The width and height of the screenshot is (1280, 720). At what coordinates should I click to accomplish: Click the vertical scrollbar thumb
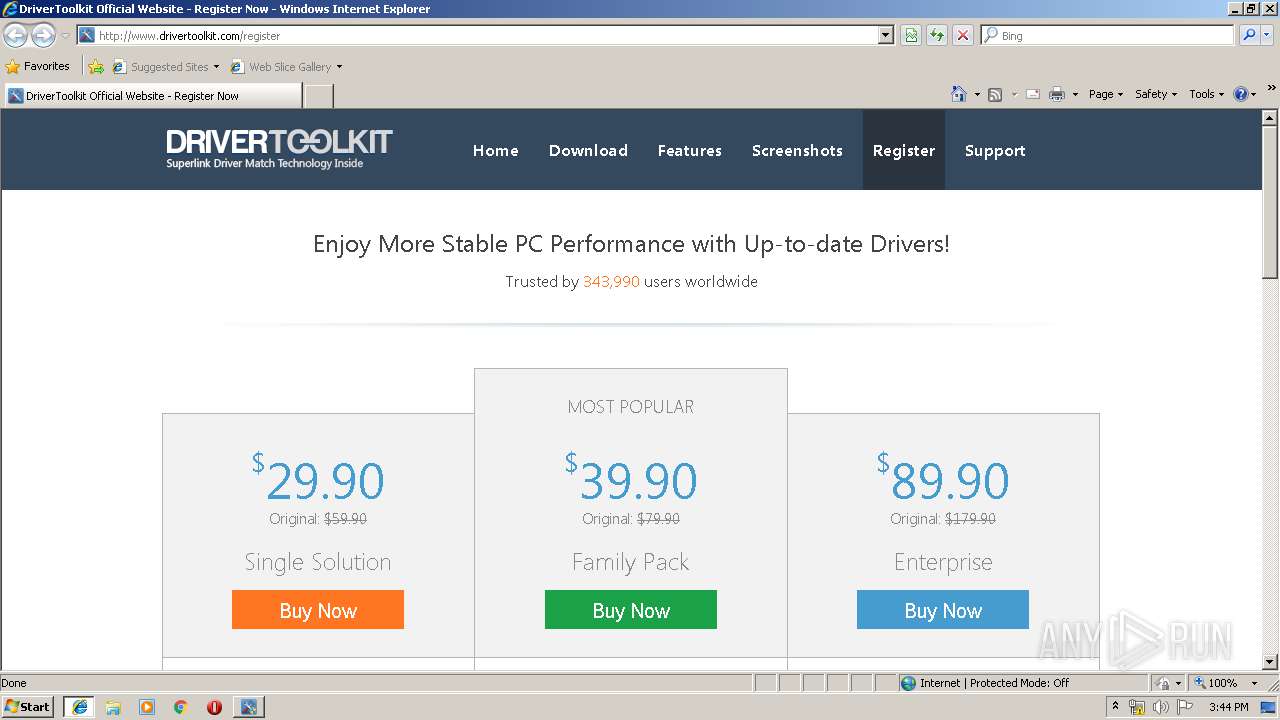[1270, 202]
